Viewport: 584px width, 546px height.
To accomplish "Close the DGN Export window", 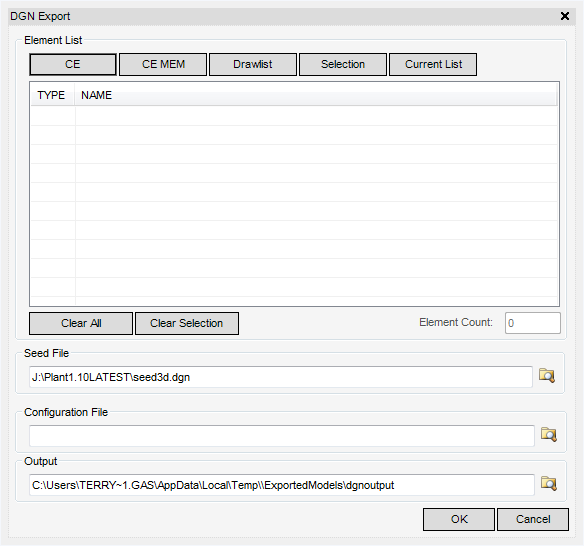I will [565, 16].
